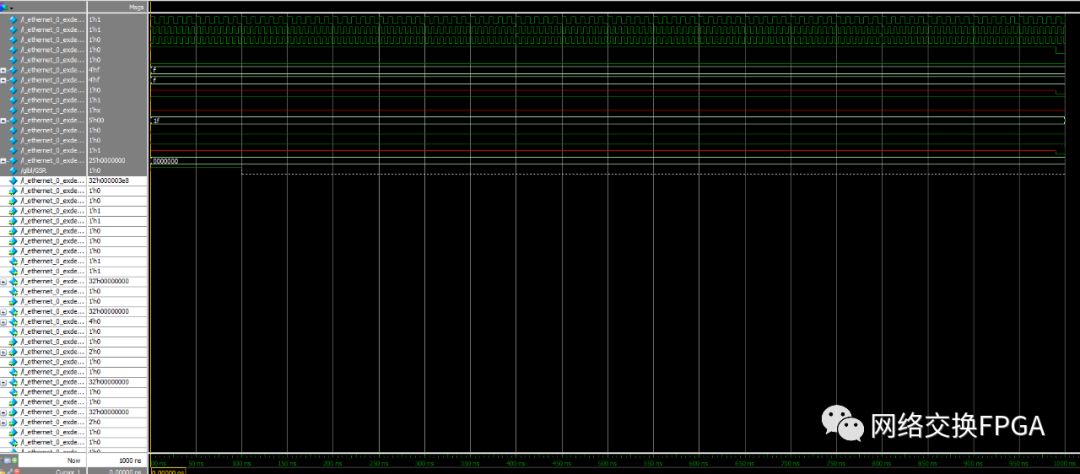Click the 50 ns mark on timeline

tap(196, 464)
